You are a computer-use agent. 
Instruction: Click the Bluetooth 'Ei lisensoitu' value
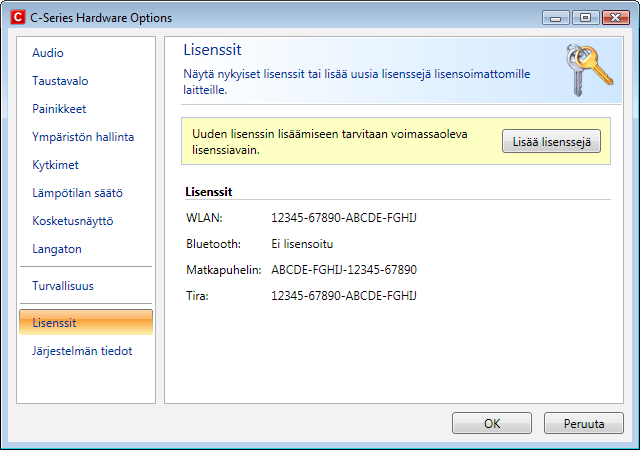302,244
